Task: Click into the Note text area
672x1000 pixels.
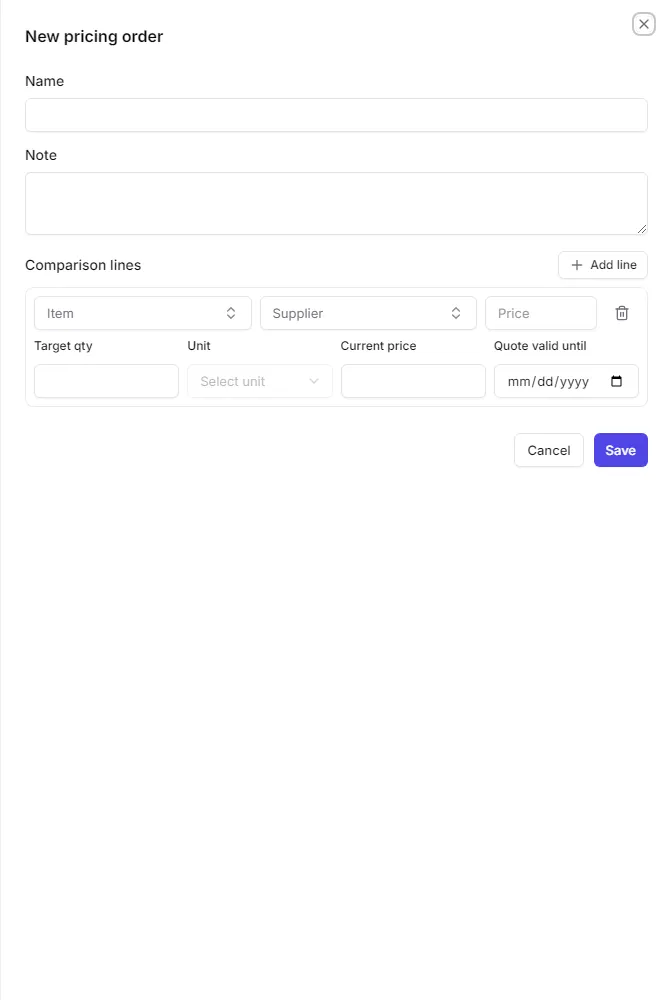Action: coord(336,203)
